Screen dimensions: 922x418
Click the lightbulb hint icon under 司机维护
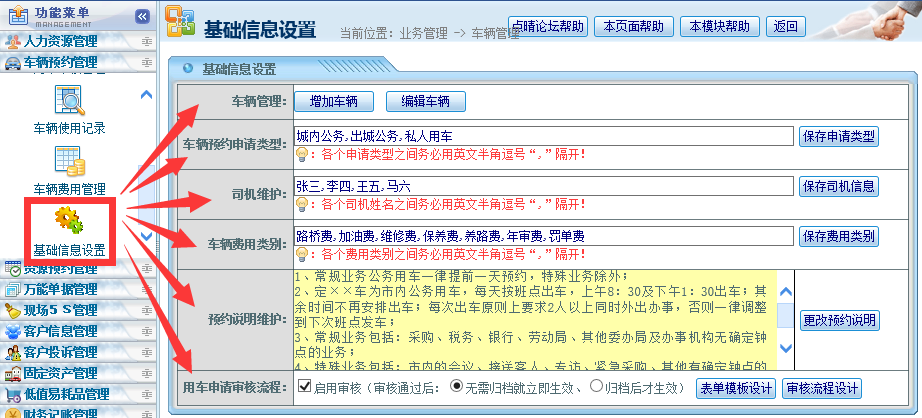tap(301, 204)
